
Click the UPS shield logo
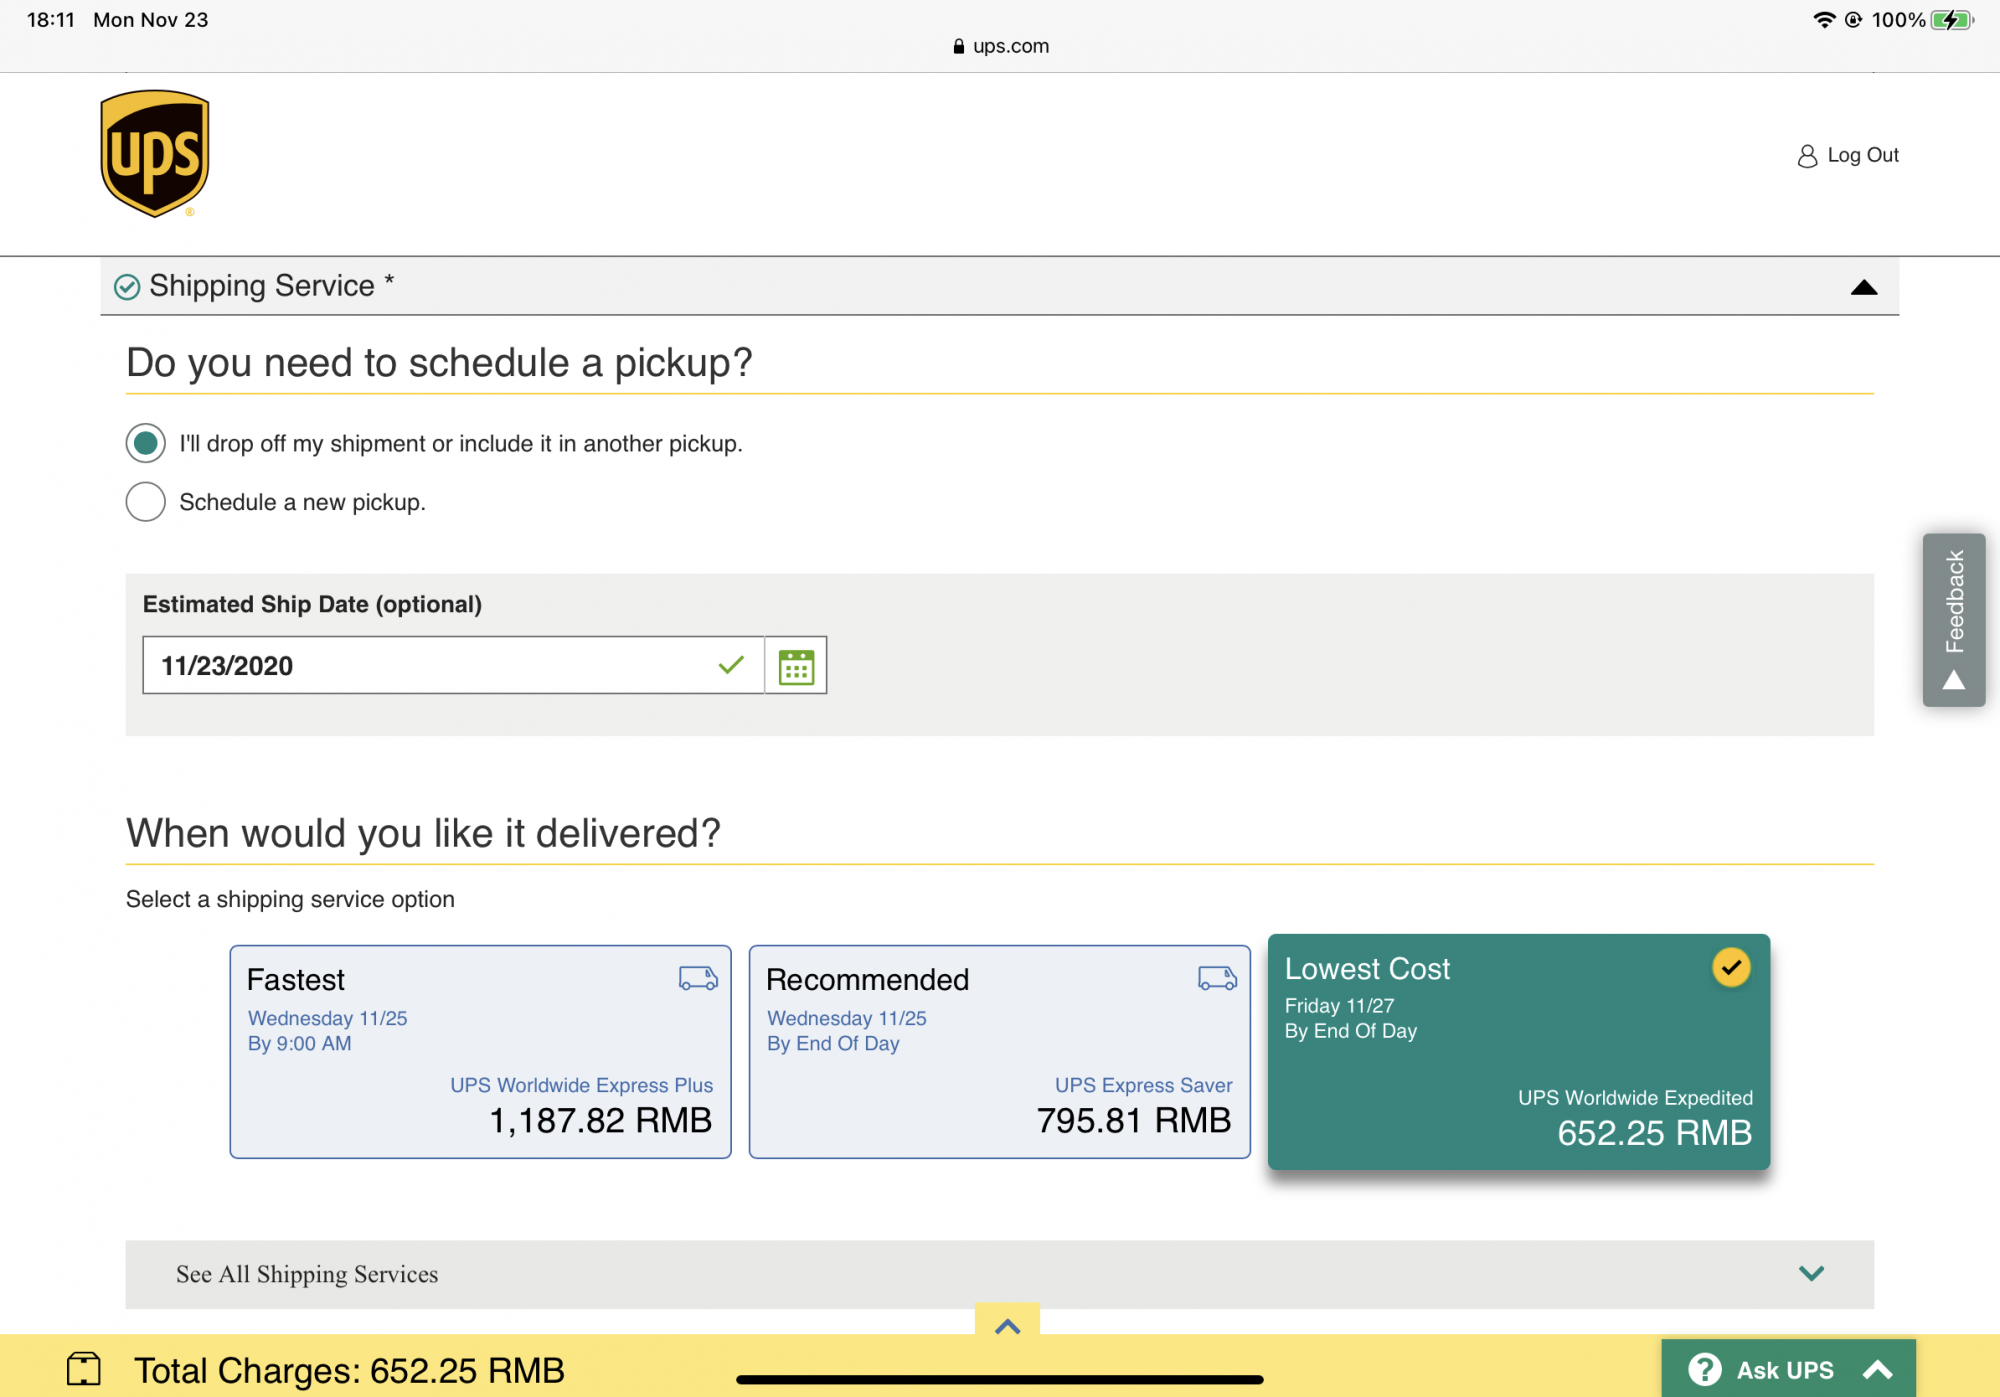(x=155, y=153)
